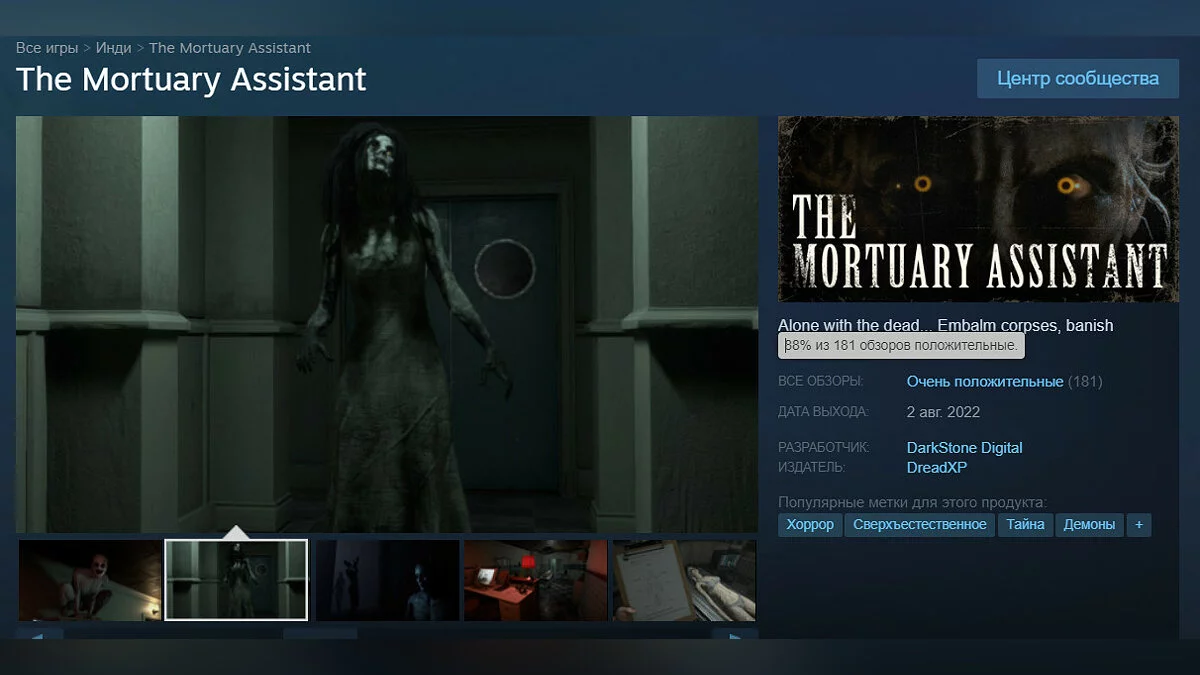Viewport: 1200px width, 675px height.
Task: Select the Тайна tag
Action: click(x=1026, y=525)
